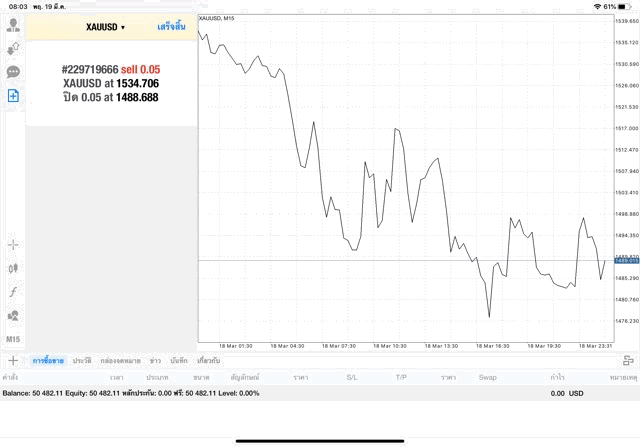Switch to the ประวัติ tab
The image size is (640, 447).
82,360
